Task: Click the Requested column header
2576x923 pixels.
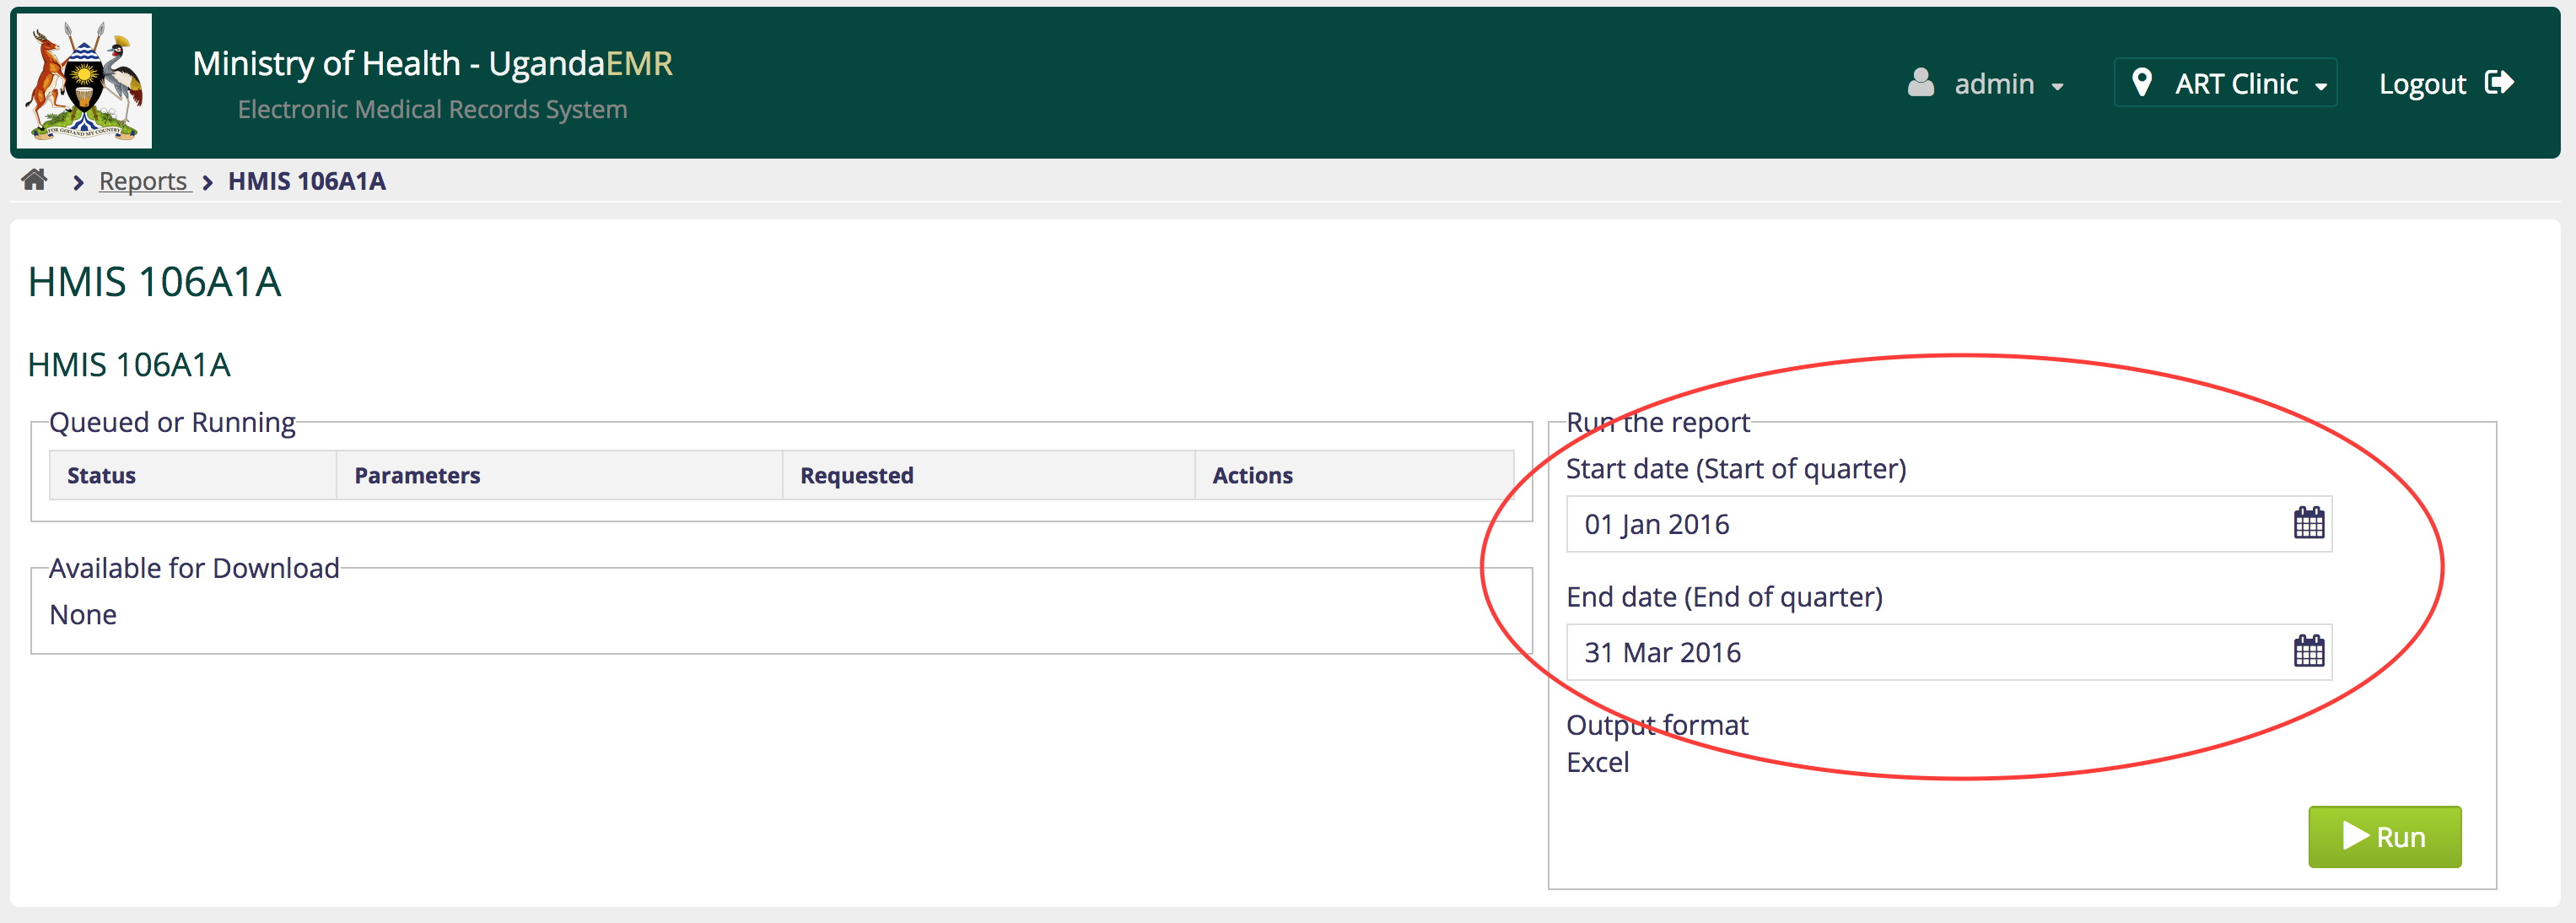Action: 856,475
